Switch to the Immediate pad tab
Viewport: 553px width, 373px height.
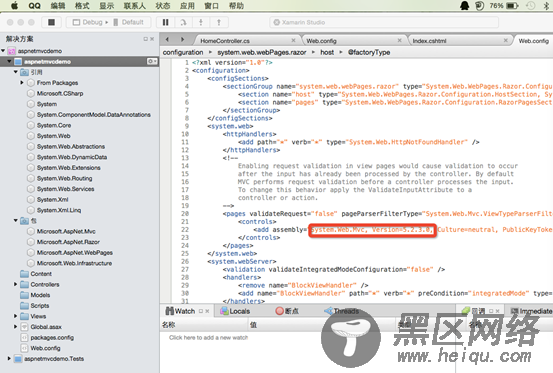pyautogui.click(x=532, y=311)
